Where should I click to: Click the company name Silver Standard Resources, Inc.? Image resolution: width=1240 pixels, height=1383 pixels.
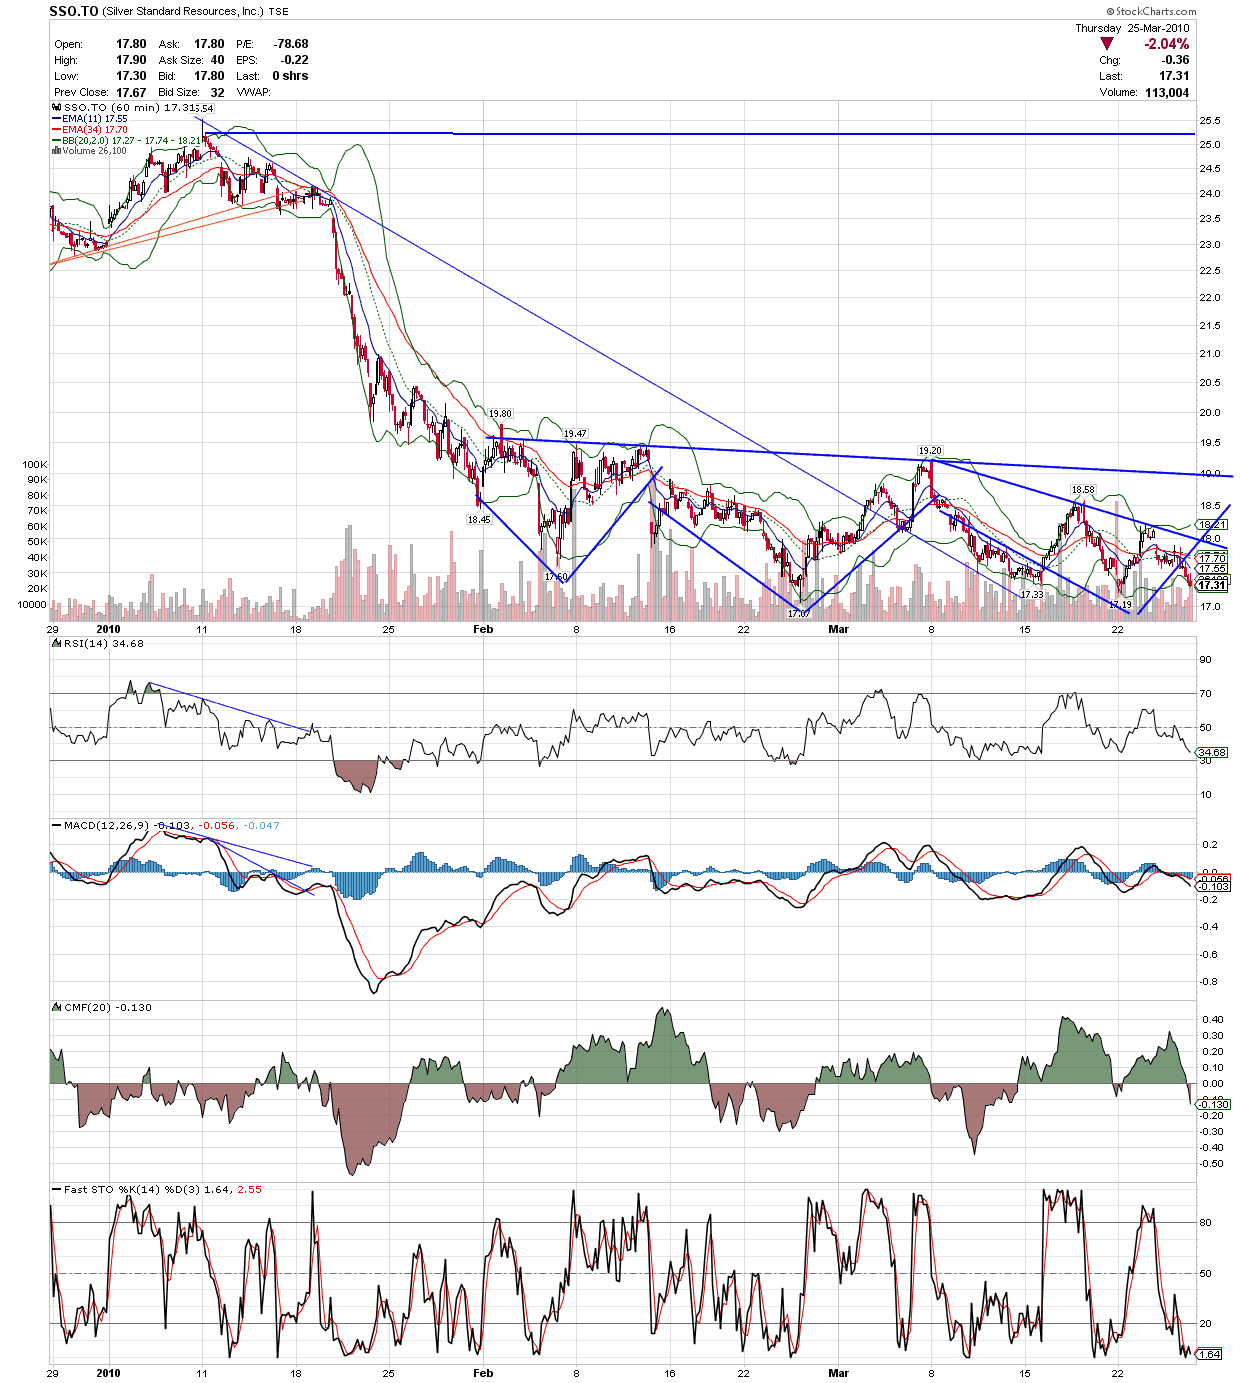pos(183,11)
